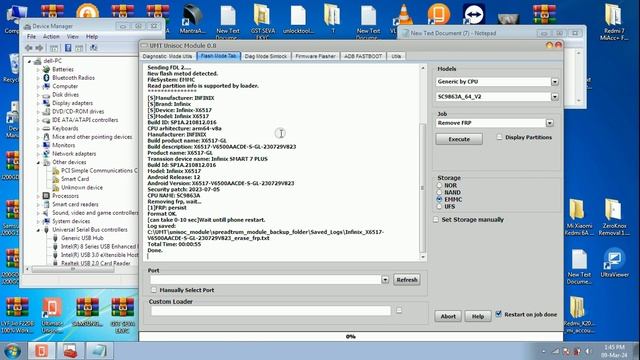
Task: Collapse the dell-PC root node
Action: (x=29, y=61)
